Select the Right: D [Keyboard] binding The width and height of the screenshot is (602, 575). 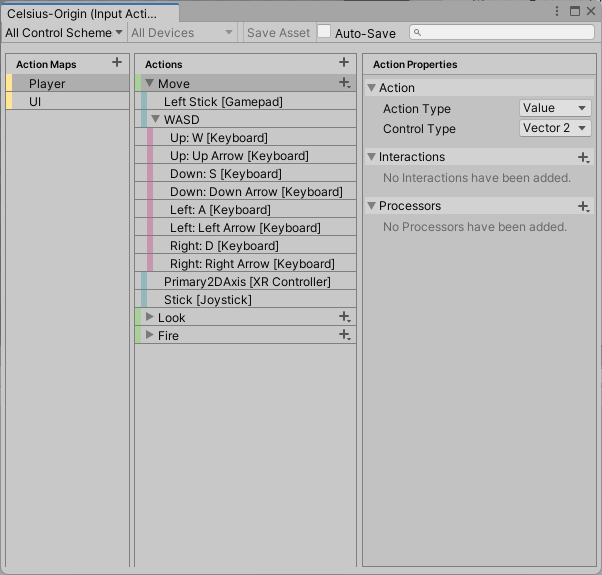point(245,246)
